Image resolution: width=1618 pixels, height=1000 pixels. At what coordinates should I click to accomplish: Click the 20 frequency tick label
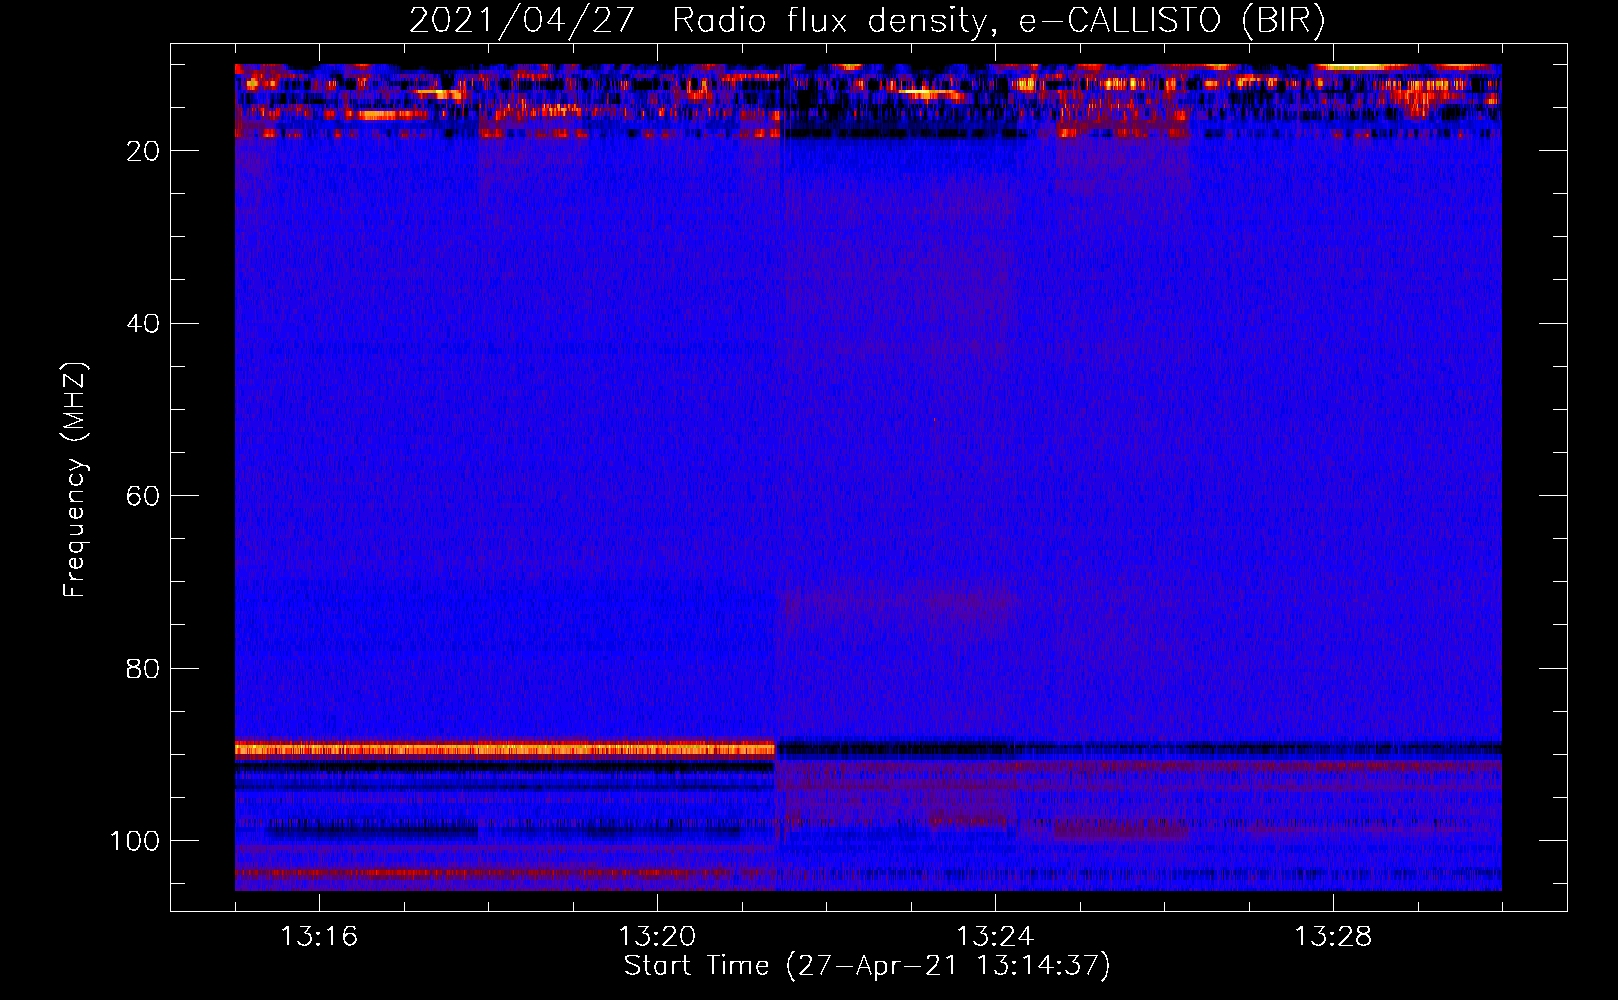143,151
